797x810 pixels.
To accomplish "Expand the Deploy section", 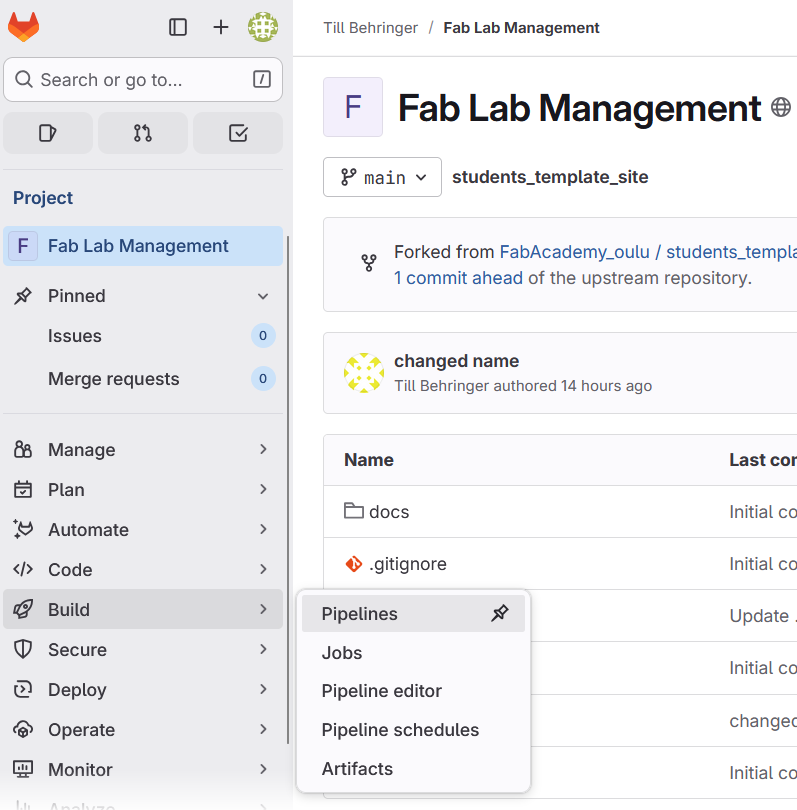I will 143,690.
